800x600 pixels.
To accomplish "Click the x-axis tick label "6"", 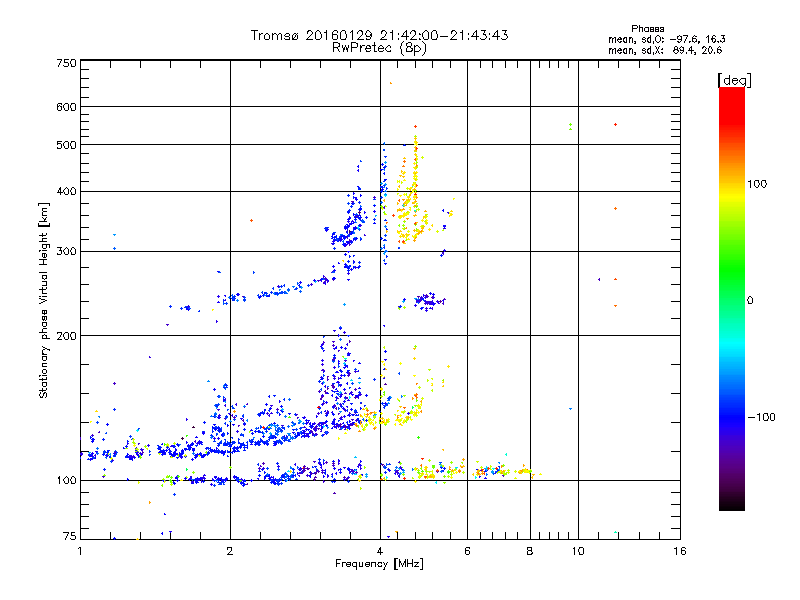I will pos(467,551).
